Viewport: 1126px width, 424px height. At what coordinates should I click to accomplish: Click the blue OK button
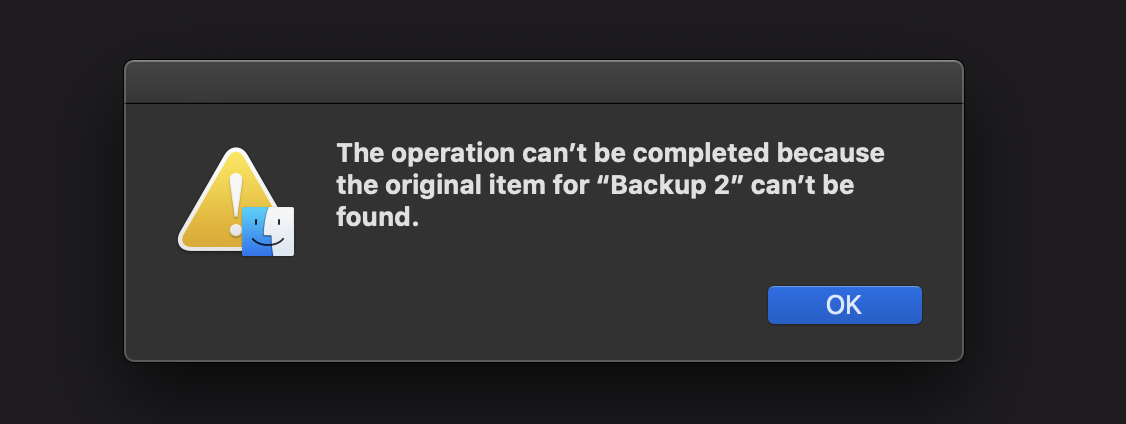(844, 305)
